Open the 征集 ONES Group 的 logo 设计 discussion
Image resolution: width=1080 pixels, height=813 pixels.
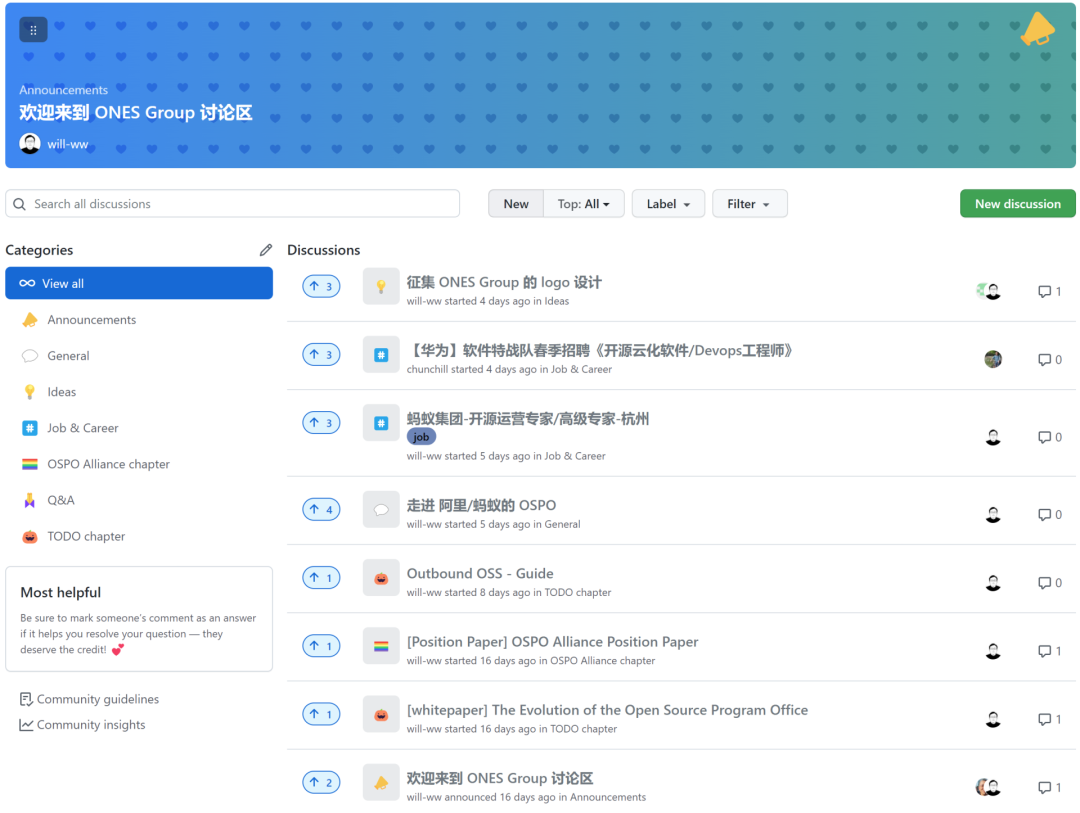click(504, 282)
